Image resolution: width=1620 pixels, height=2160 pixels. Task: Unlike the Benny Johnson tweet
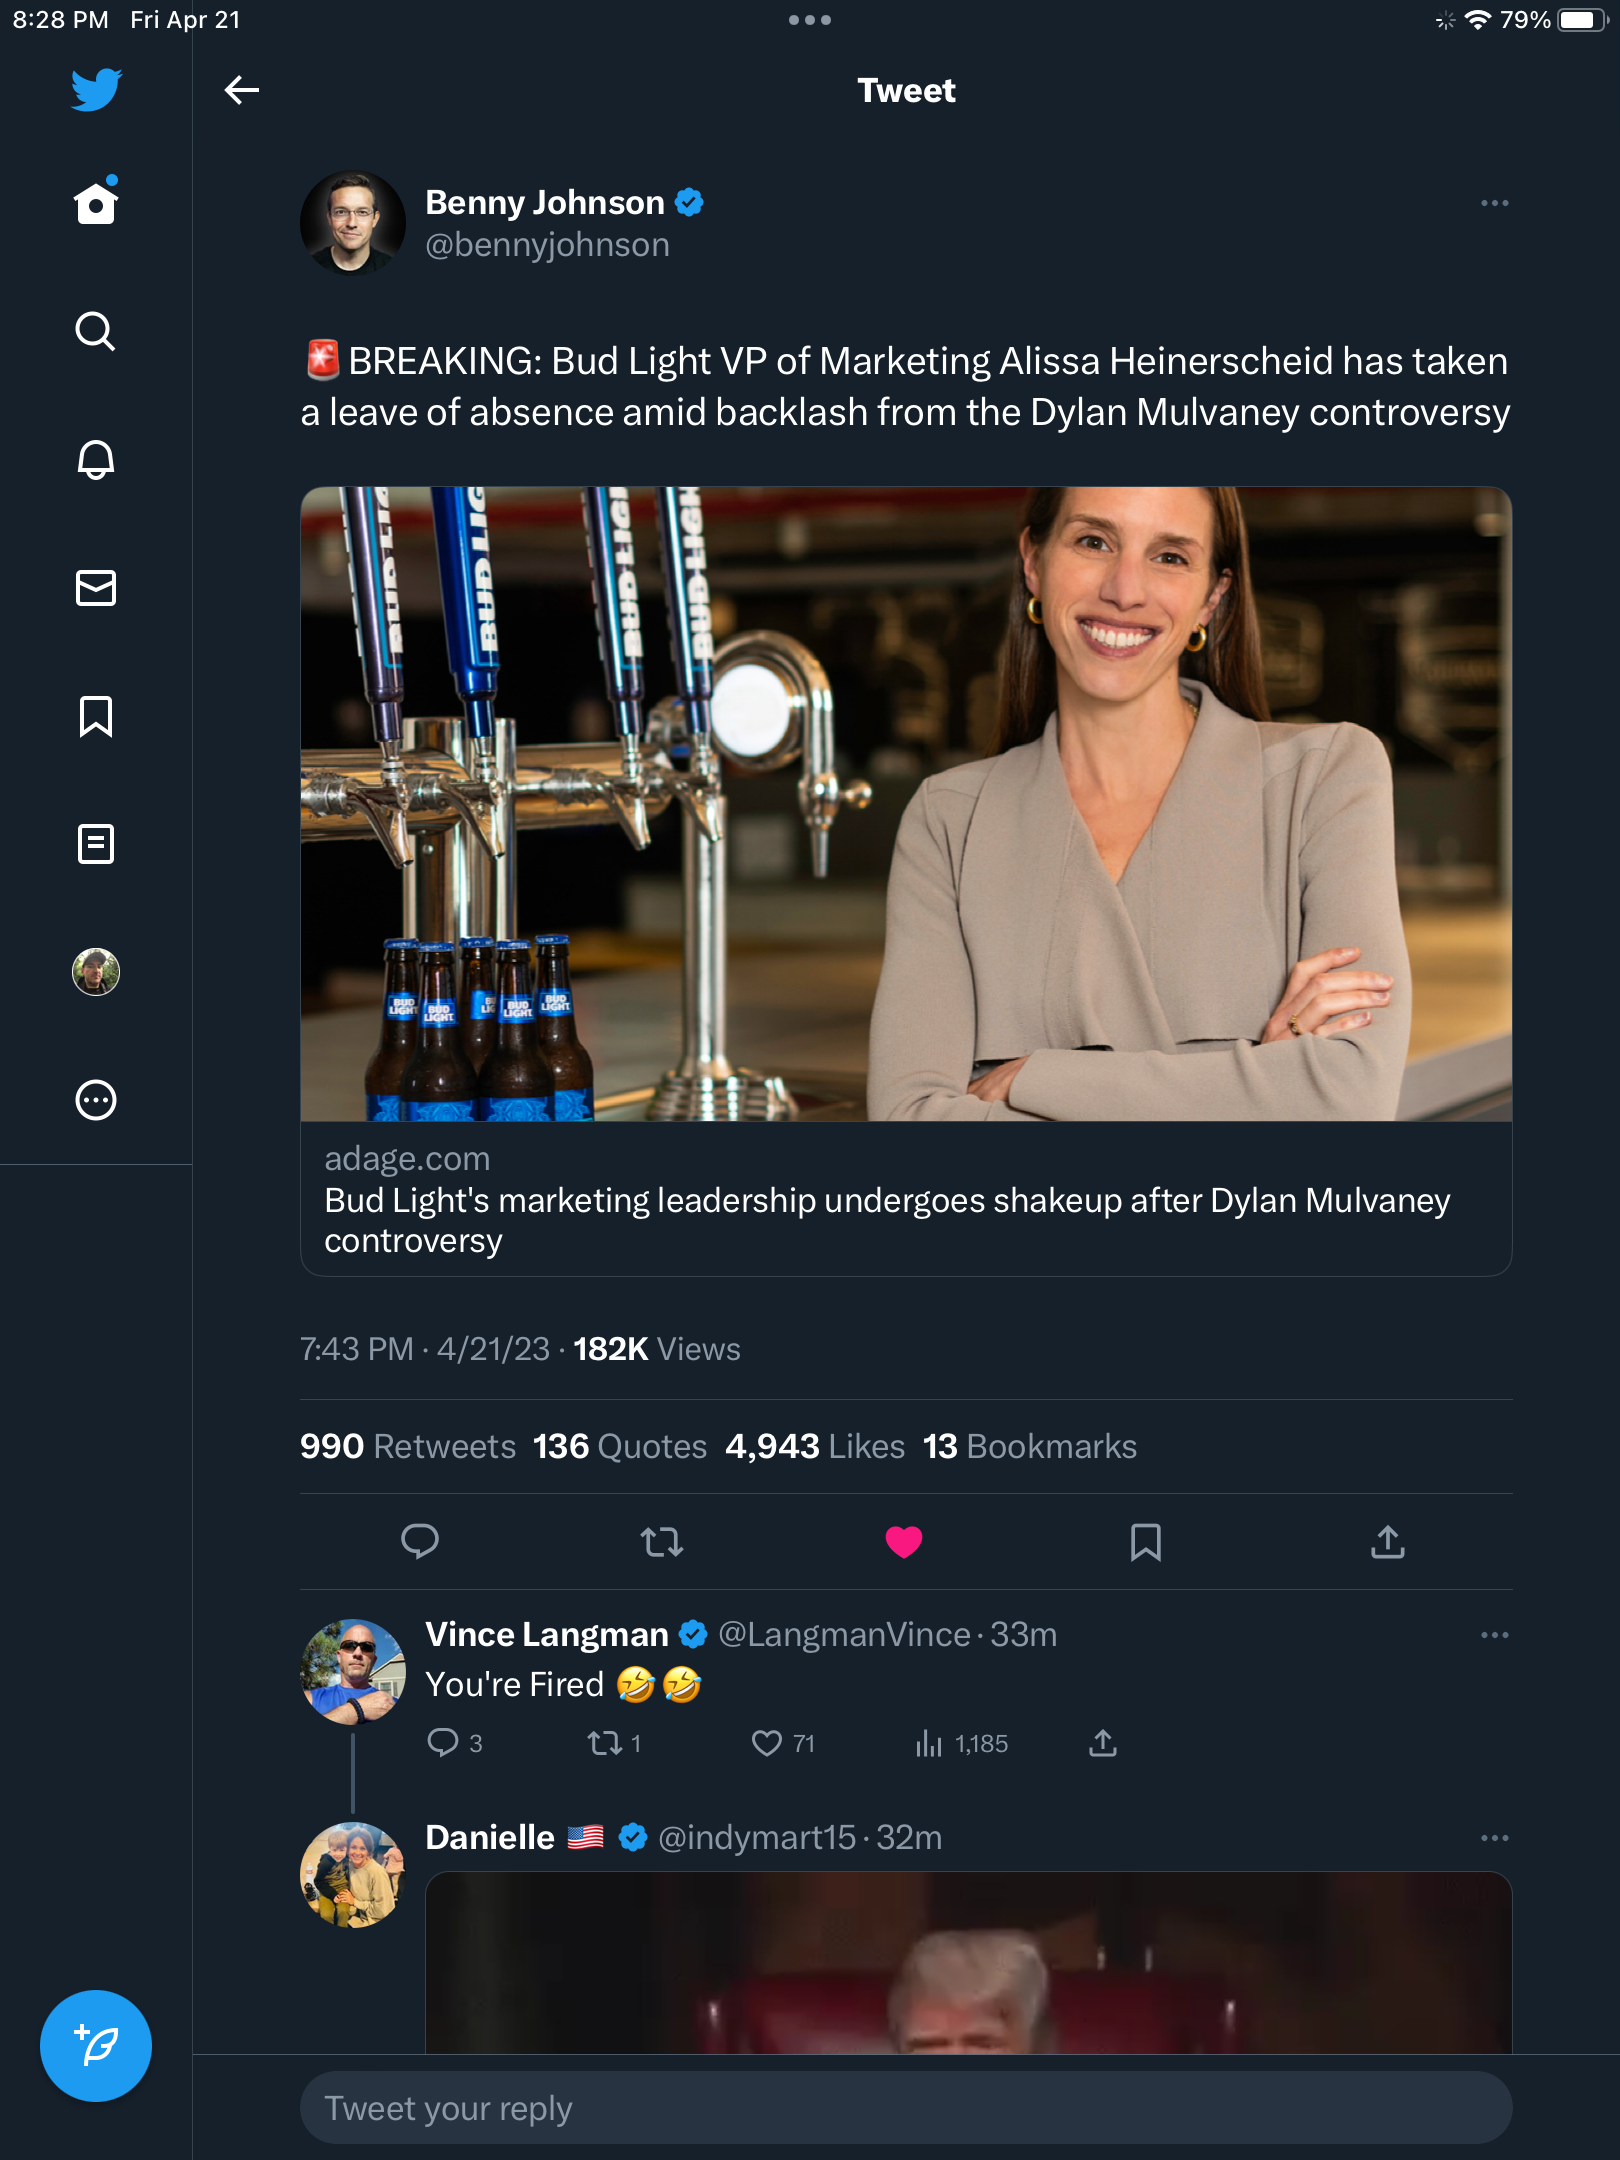coord(903,1542)
